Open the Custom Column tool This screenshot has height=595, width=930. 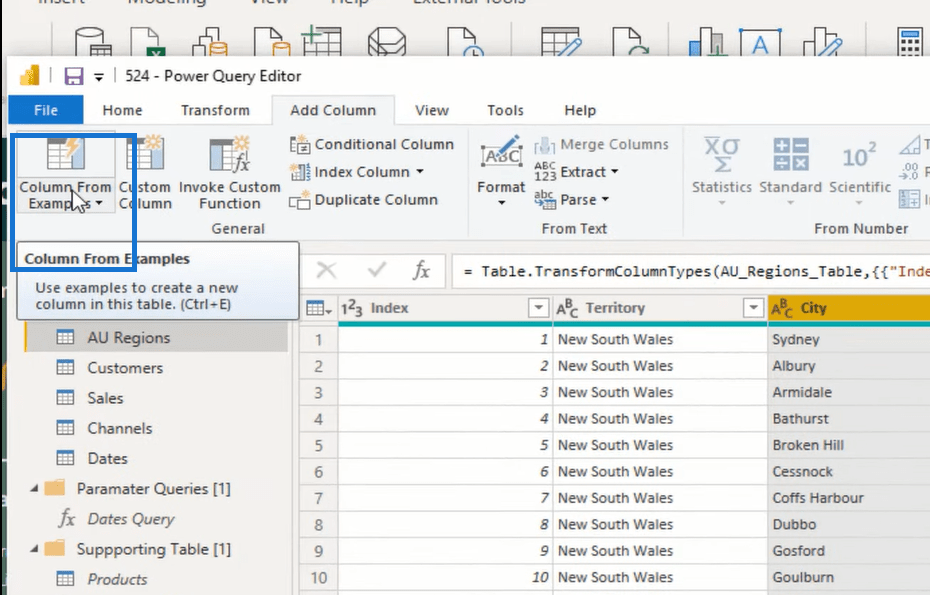click(145, 172)
